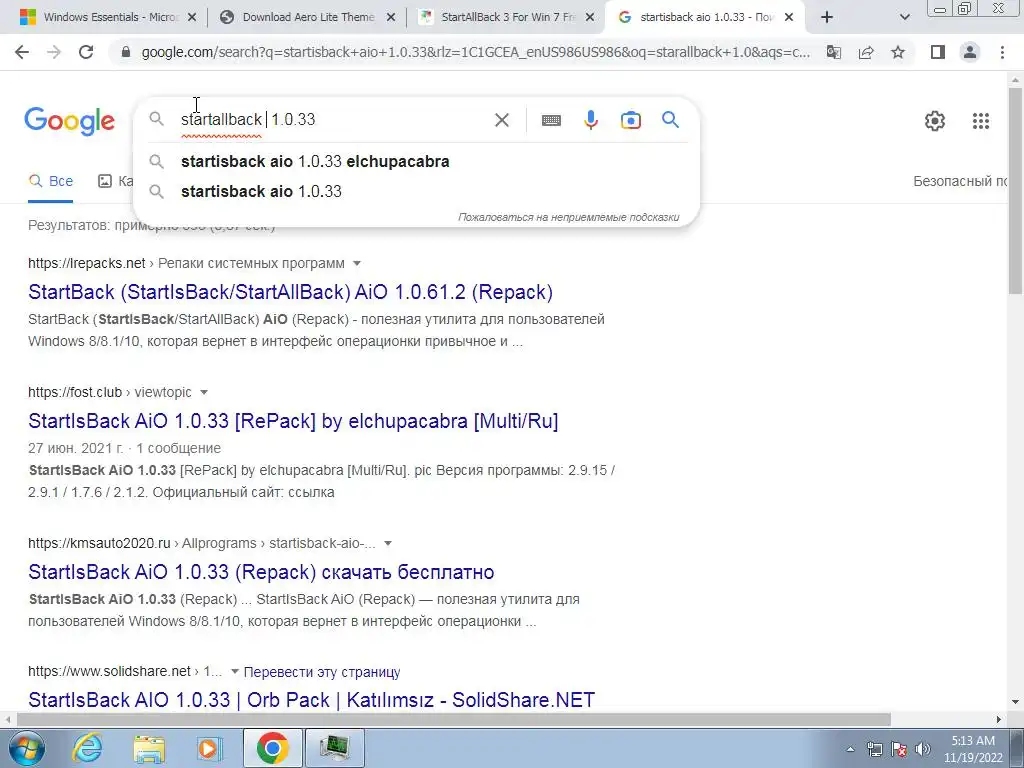Open the Google apps grid
1024x768 pixels.
(x=981, y=121)
